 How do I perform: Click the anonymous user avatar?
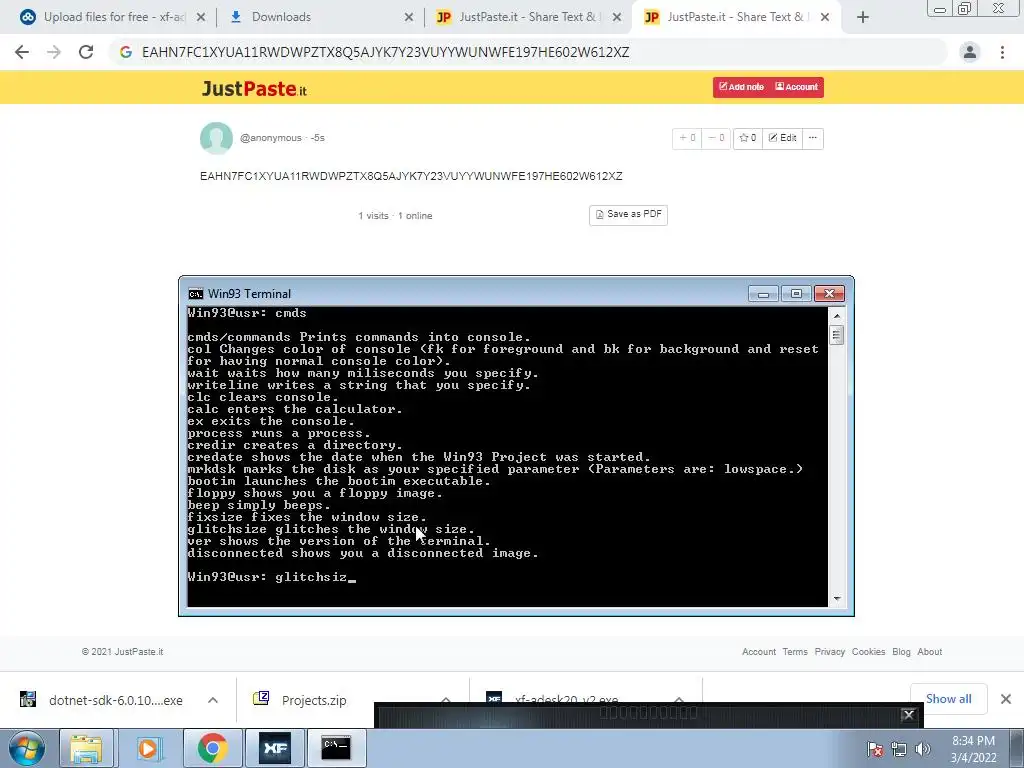pyautogui.click(x=216, y=138)
